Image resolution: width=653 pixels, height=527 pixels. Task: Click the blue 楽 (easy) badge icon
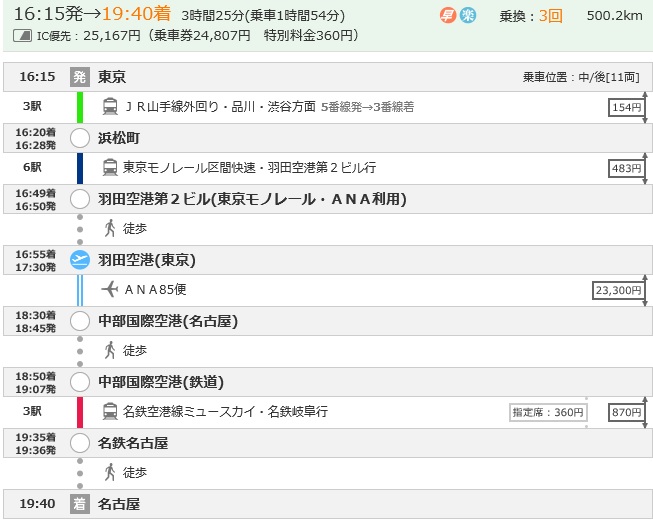[x=468, y=16]
